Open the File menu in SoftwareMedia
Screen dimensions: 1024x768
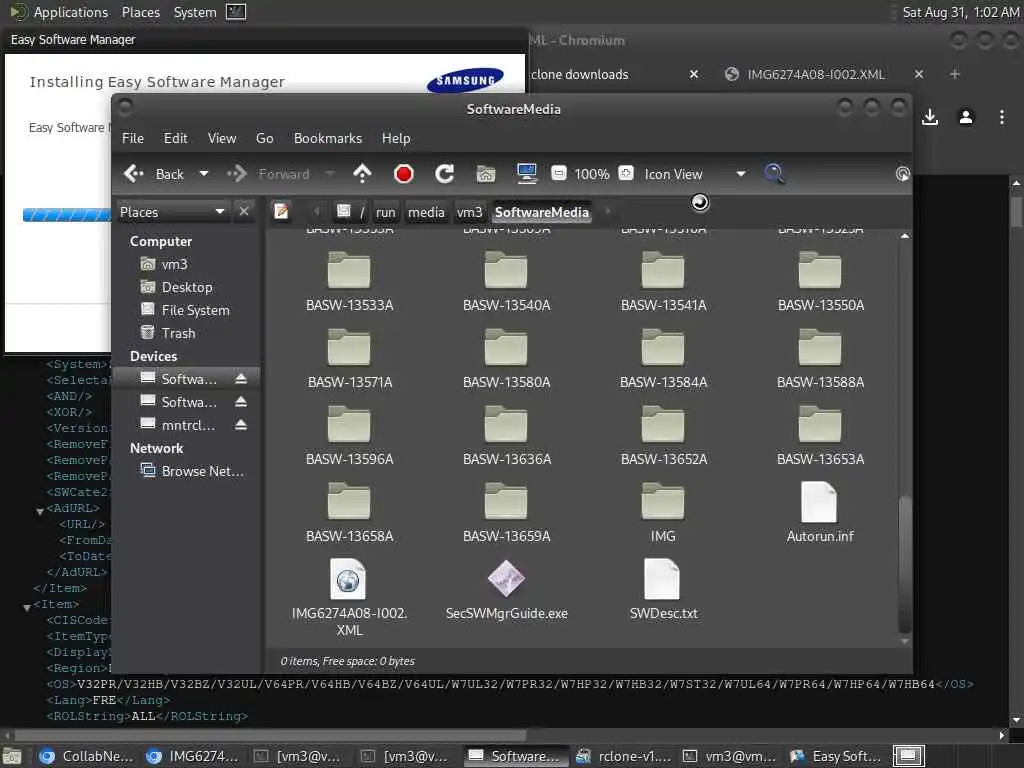pos(133,138)
